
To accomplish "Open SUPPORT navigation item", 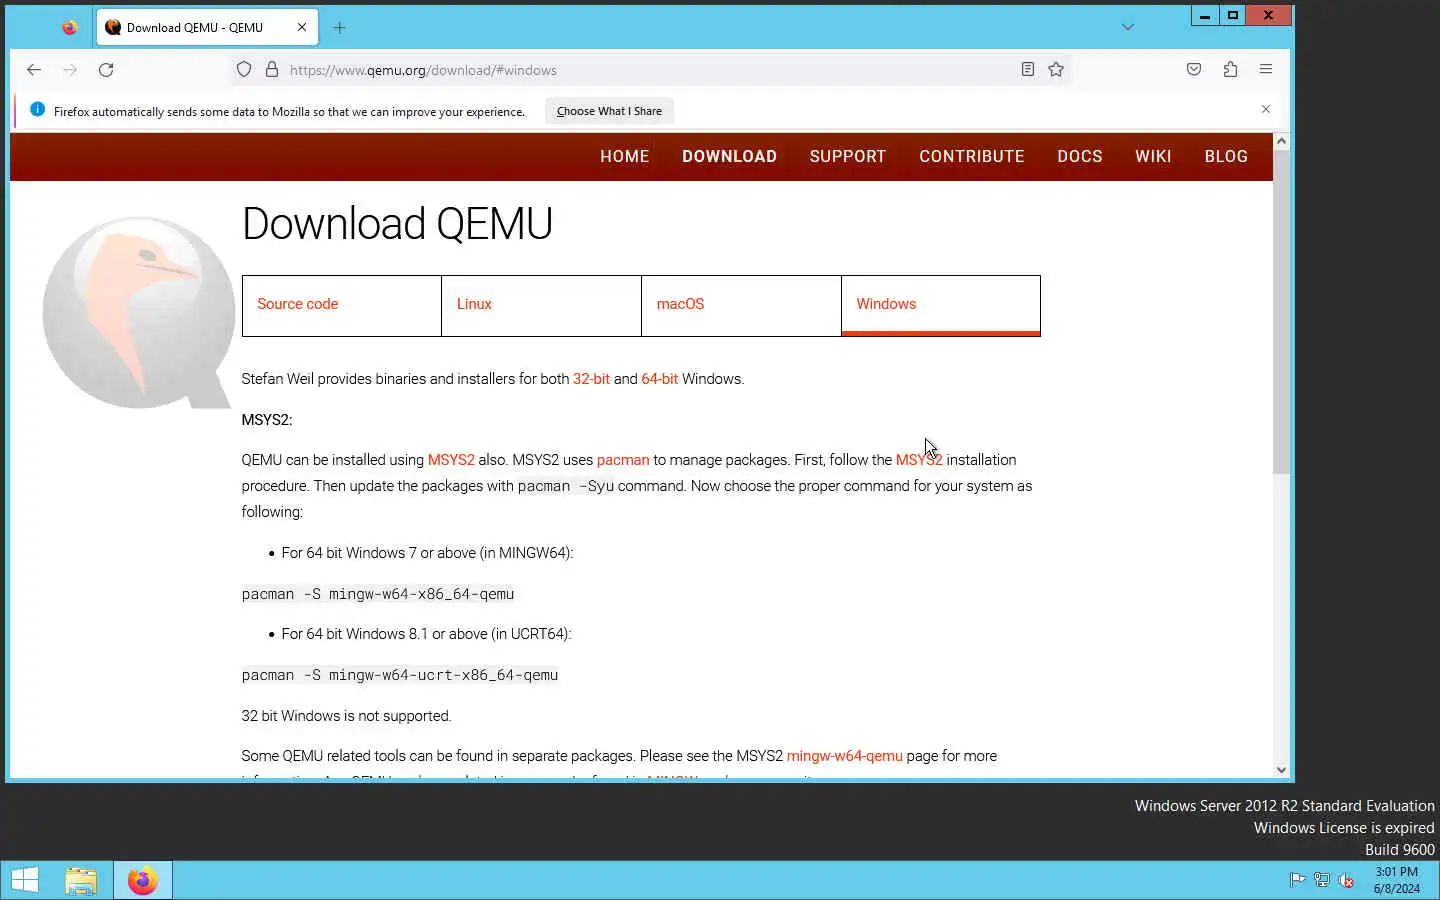I will click(848, 157).
